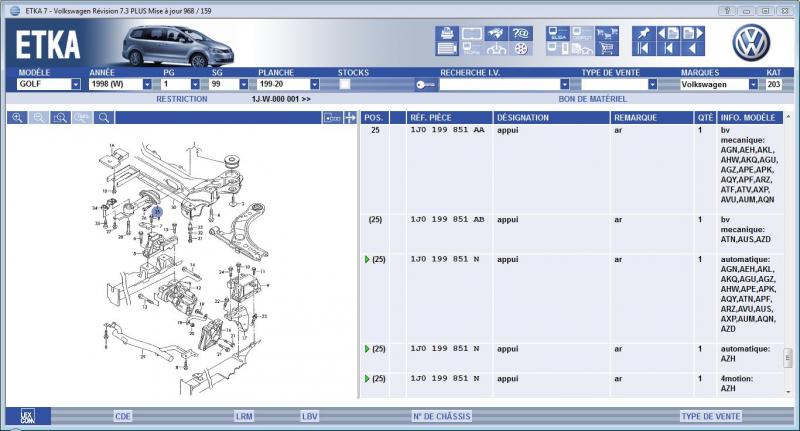800x431 pixels.
Task: Click the DÉSIGNATION column header
Action: pyautogui.click(x=552, y=118)
